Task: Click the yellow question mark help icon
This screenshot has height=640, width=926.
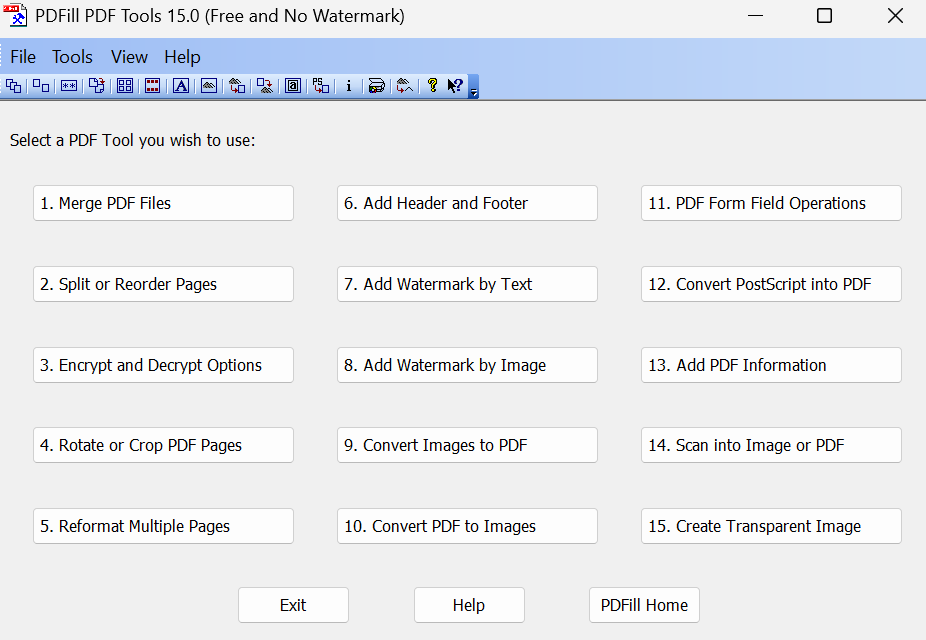Action: coord(432,86)
